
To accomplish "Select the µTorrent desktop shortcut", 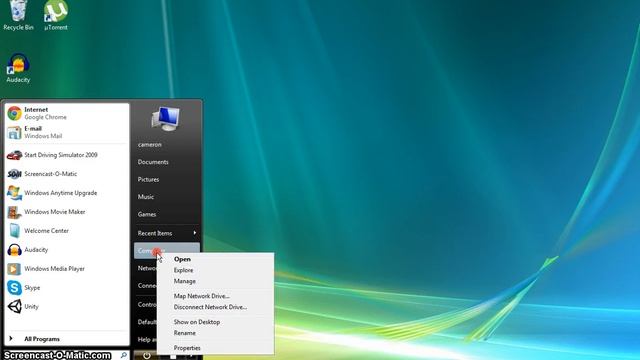I will 56,16.
